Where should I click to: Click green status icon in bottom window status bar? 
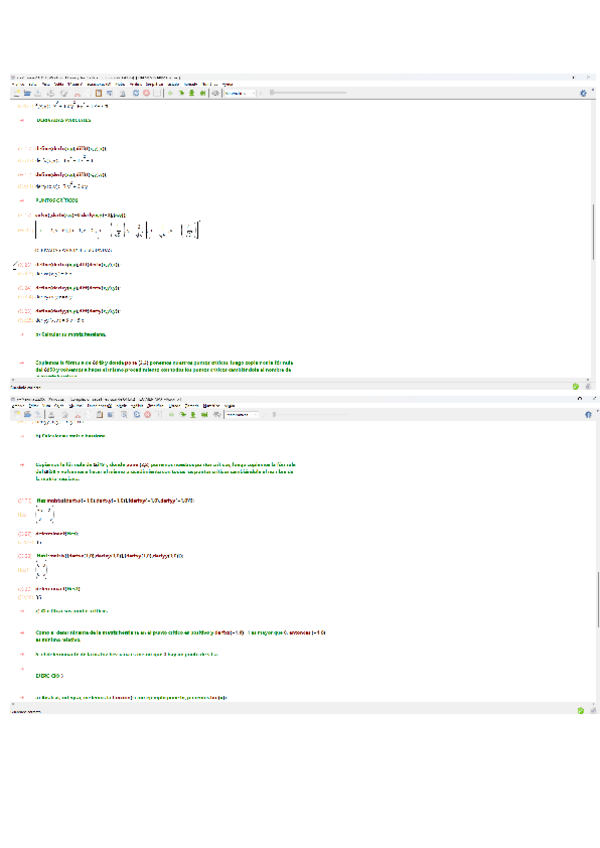[581, 711]
